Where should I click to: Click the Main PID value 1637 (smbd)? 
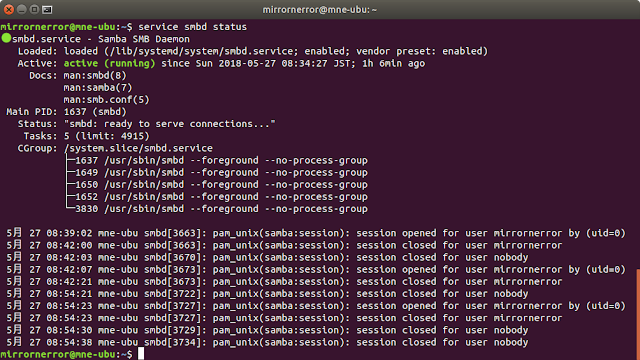tap(95, 111)
